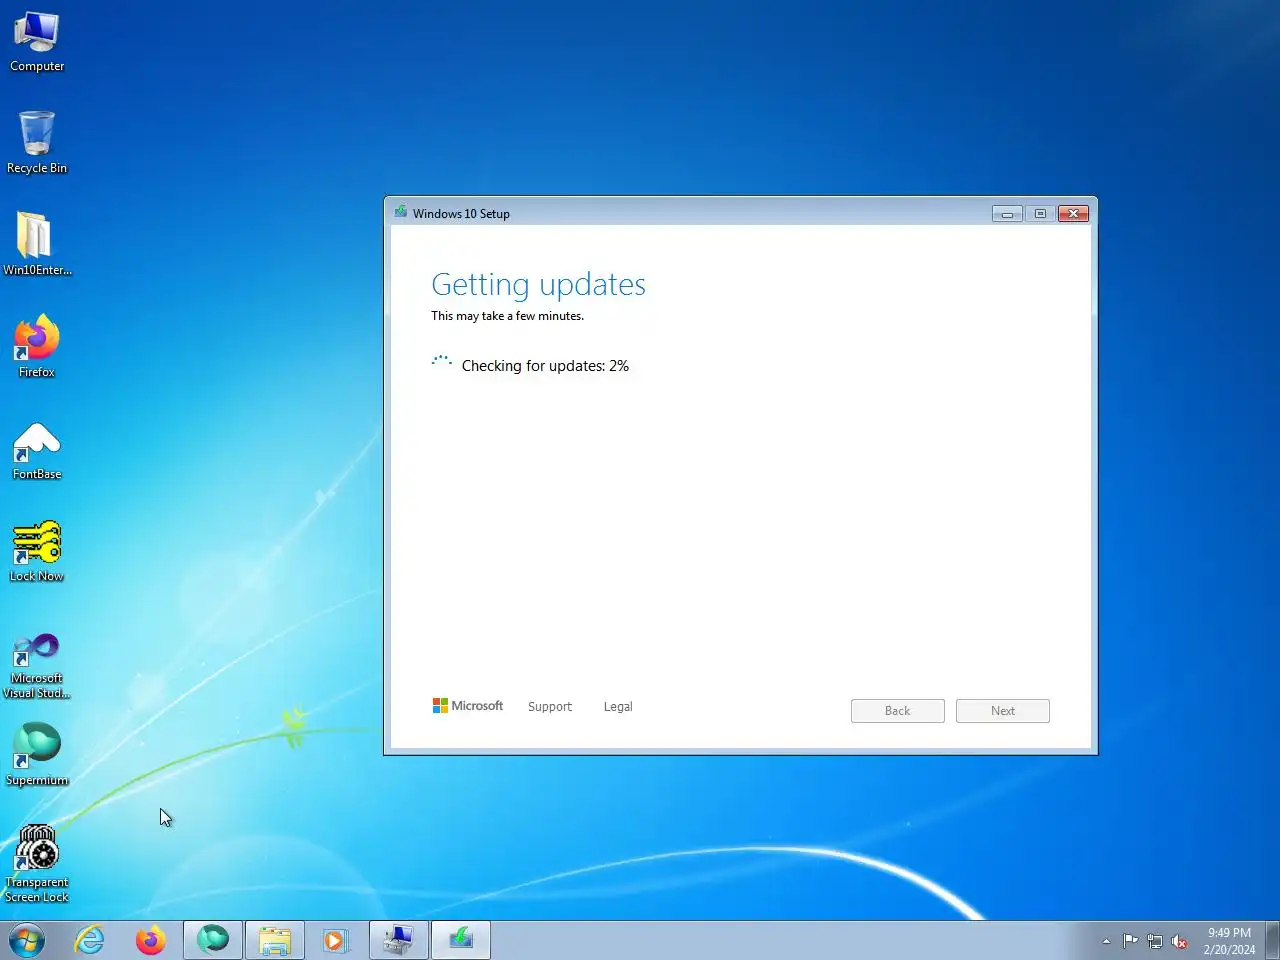Click the Back button in Setup
Image resolution: width=1280 pixels, height=960 pixels.
[898, 711]
